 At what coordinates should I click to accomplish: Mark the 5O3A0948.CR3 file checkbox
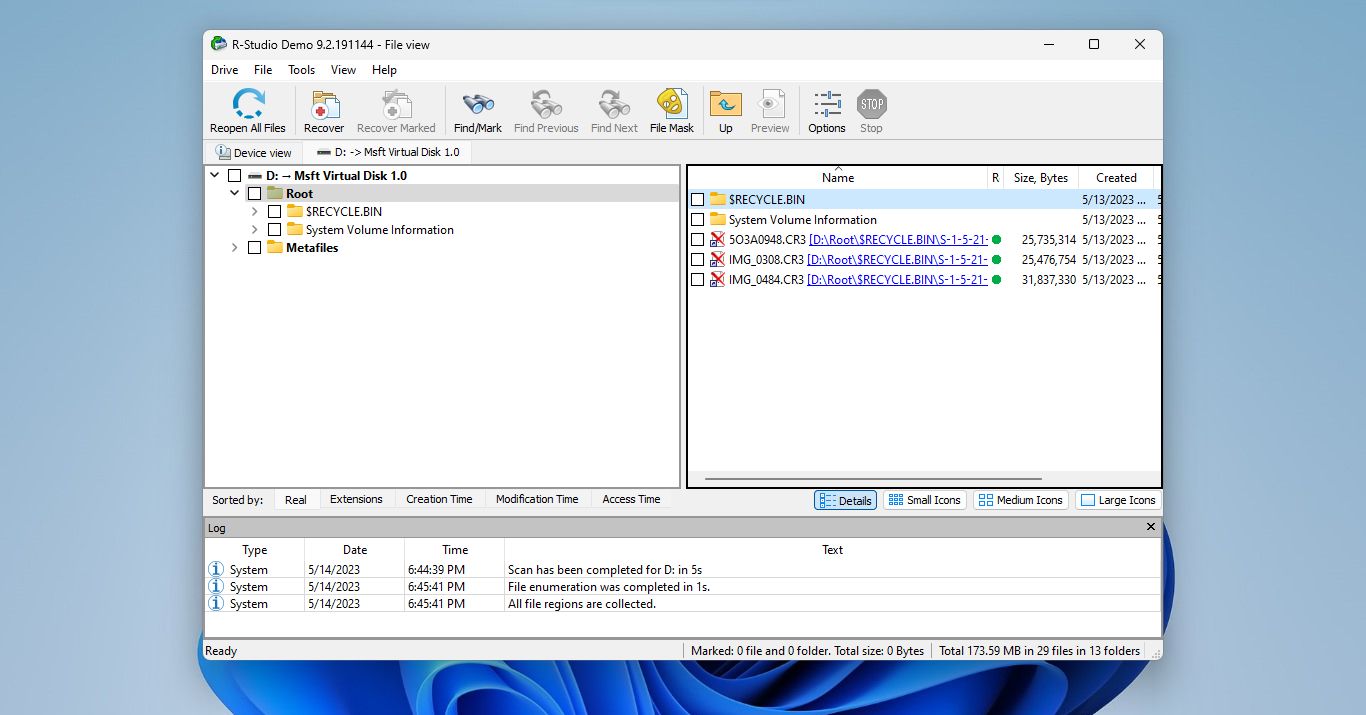[697, 240]
